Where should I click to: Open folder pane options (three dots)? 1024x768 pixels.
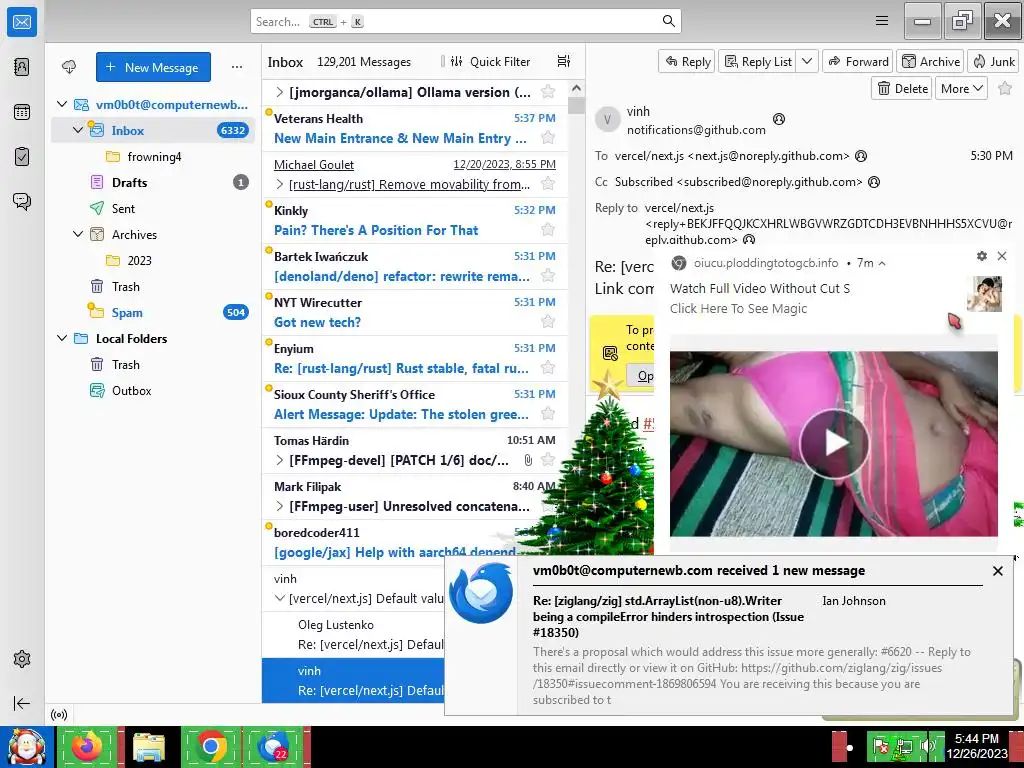[x=236, y=67]
